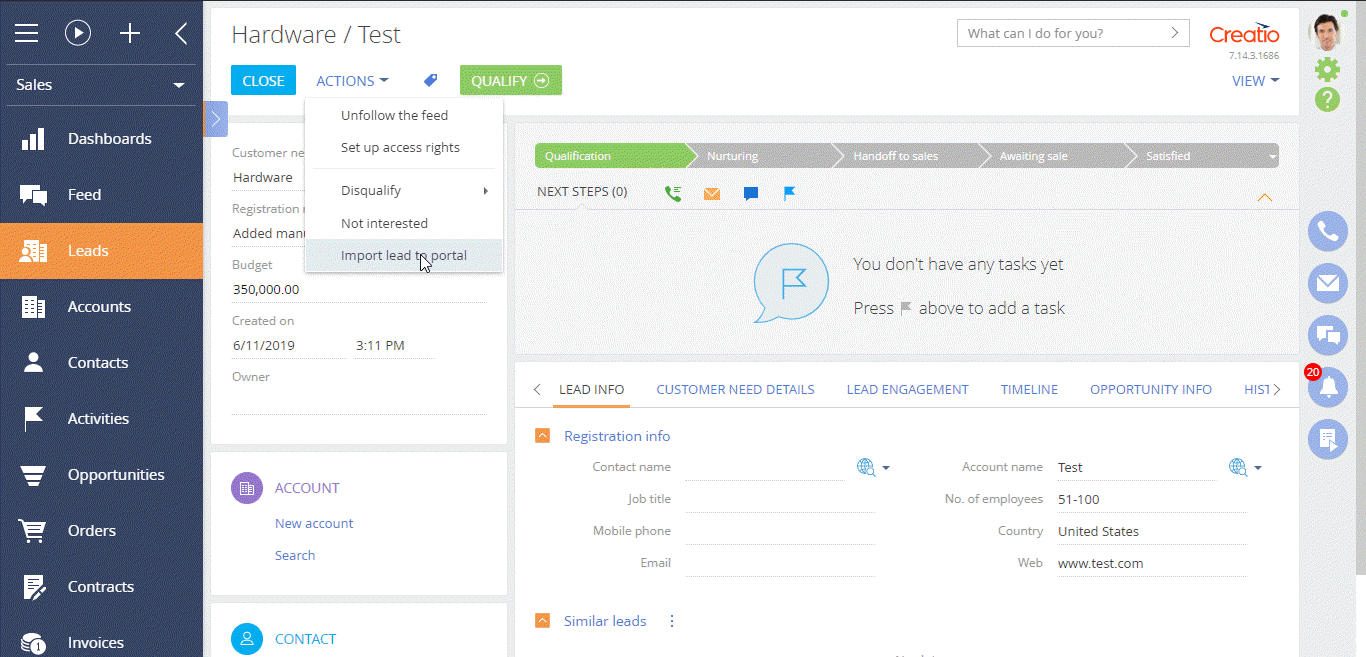The width and height of the screenshot is (1366, 657).
Task: Open the workplace selector showing Sales
Action: [100, 85]
